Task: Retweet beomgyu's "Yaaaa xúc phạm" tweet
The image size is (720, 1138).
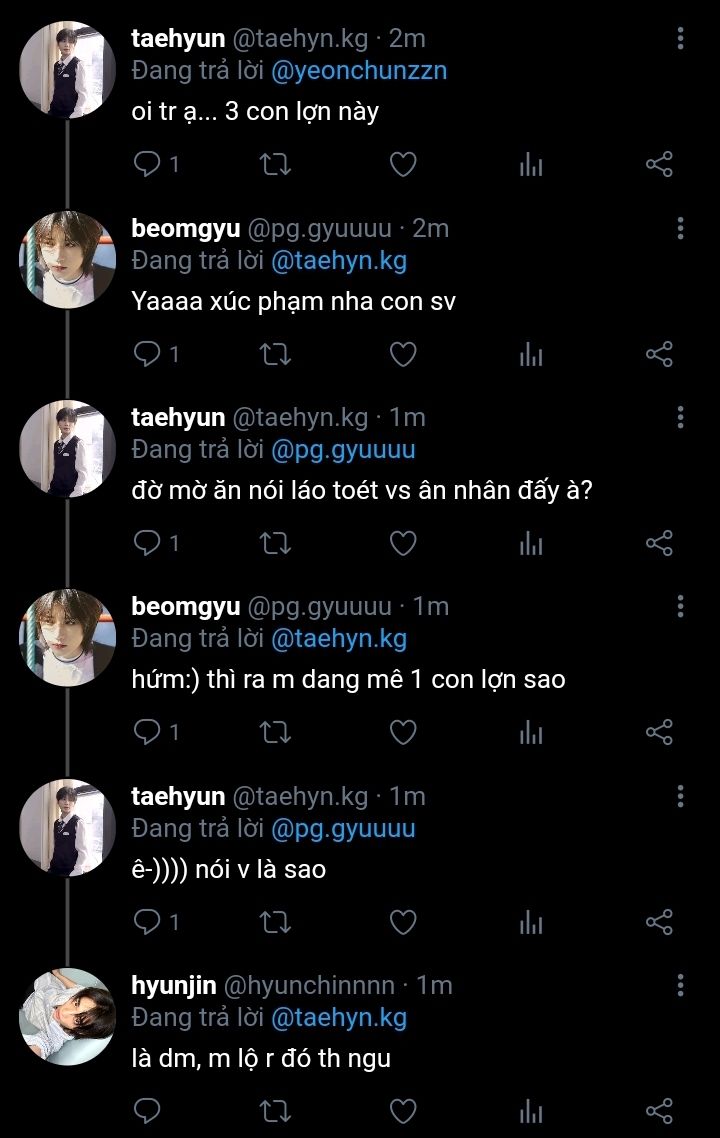Action: [x=275, y=354]
